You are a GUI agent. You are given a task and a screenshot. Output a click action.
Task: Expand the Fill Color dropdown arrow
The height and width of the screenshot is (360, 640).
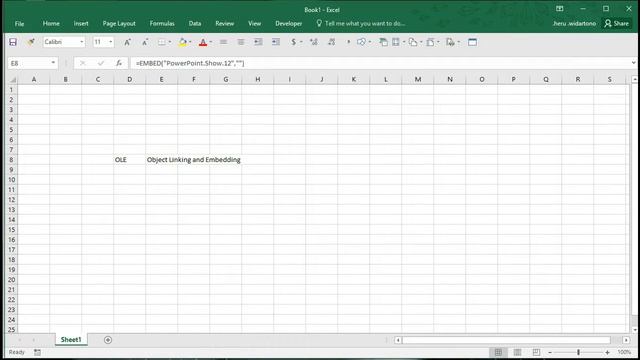pos(190,42)
